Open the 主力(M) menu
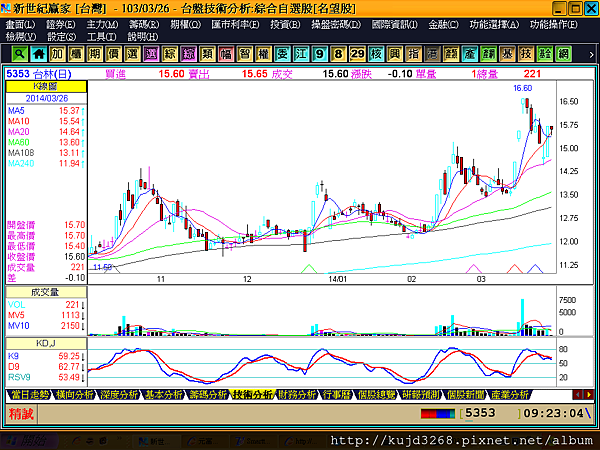Screen dimensions: 600x450 pyautogui.click(x=102, y=24)
